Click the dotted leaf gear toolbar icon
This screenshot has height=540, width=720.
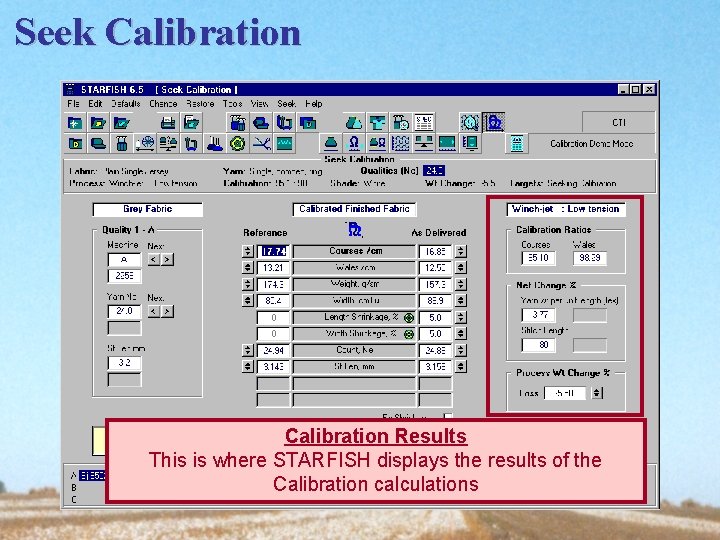coord(470,123)
